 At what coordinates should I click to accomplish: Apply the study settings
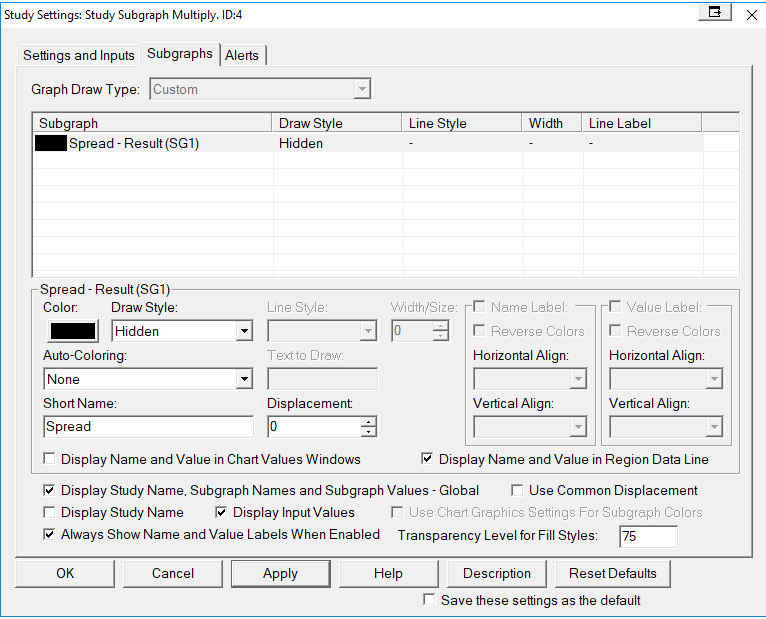[280, 573]
